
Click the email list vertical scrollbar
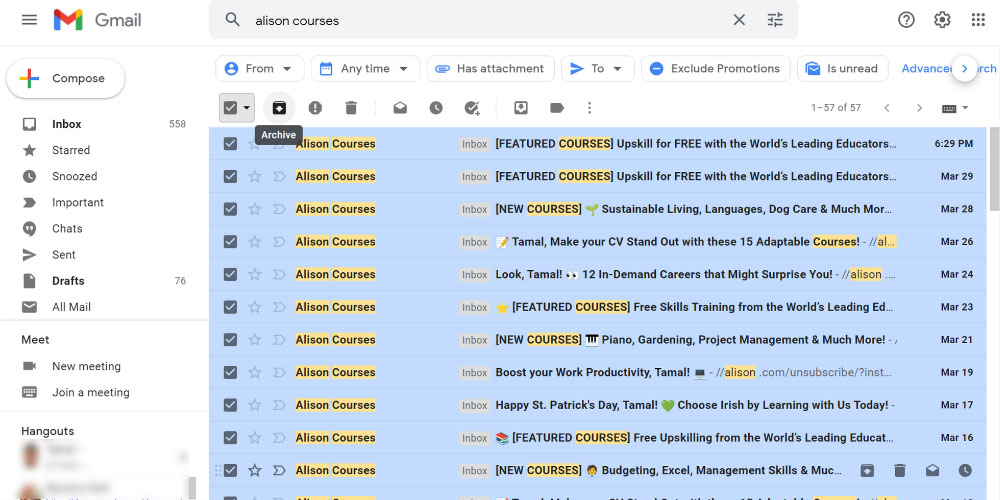pos(994,169)
